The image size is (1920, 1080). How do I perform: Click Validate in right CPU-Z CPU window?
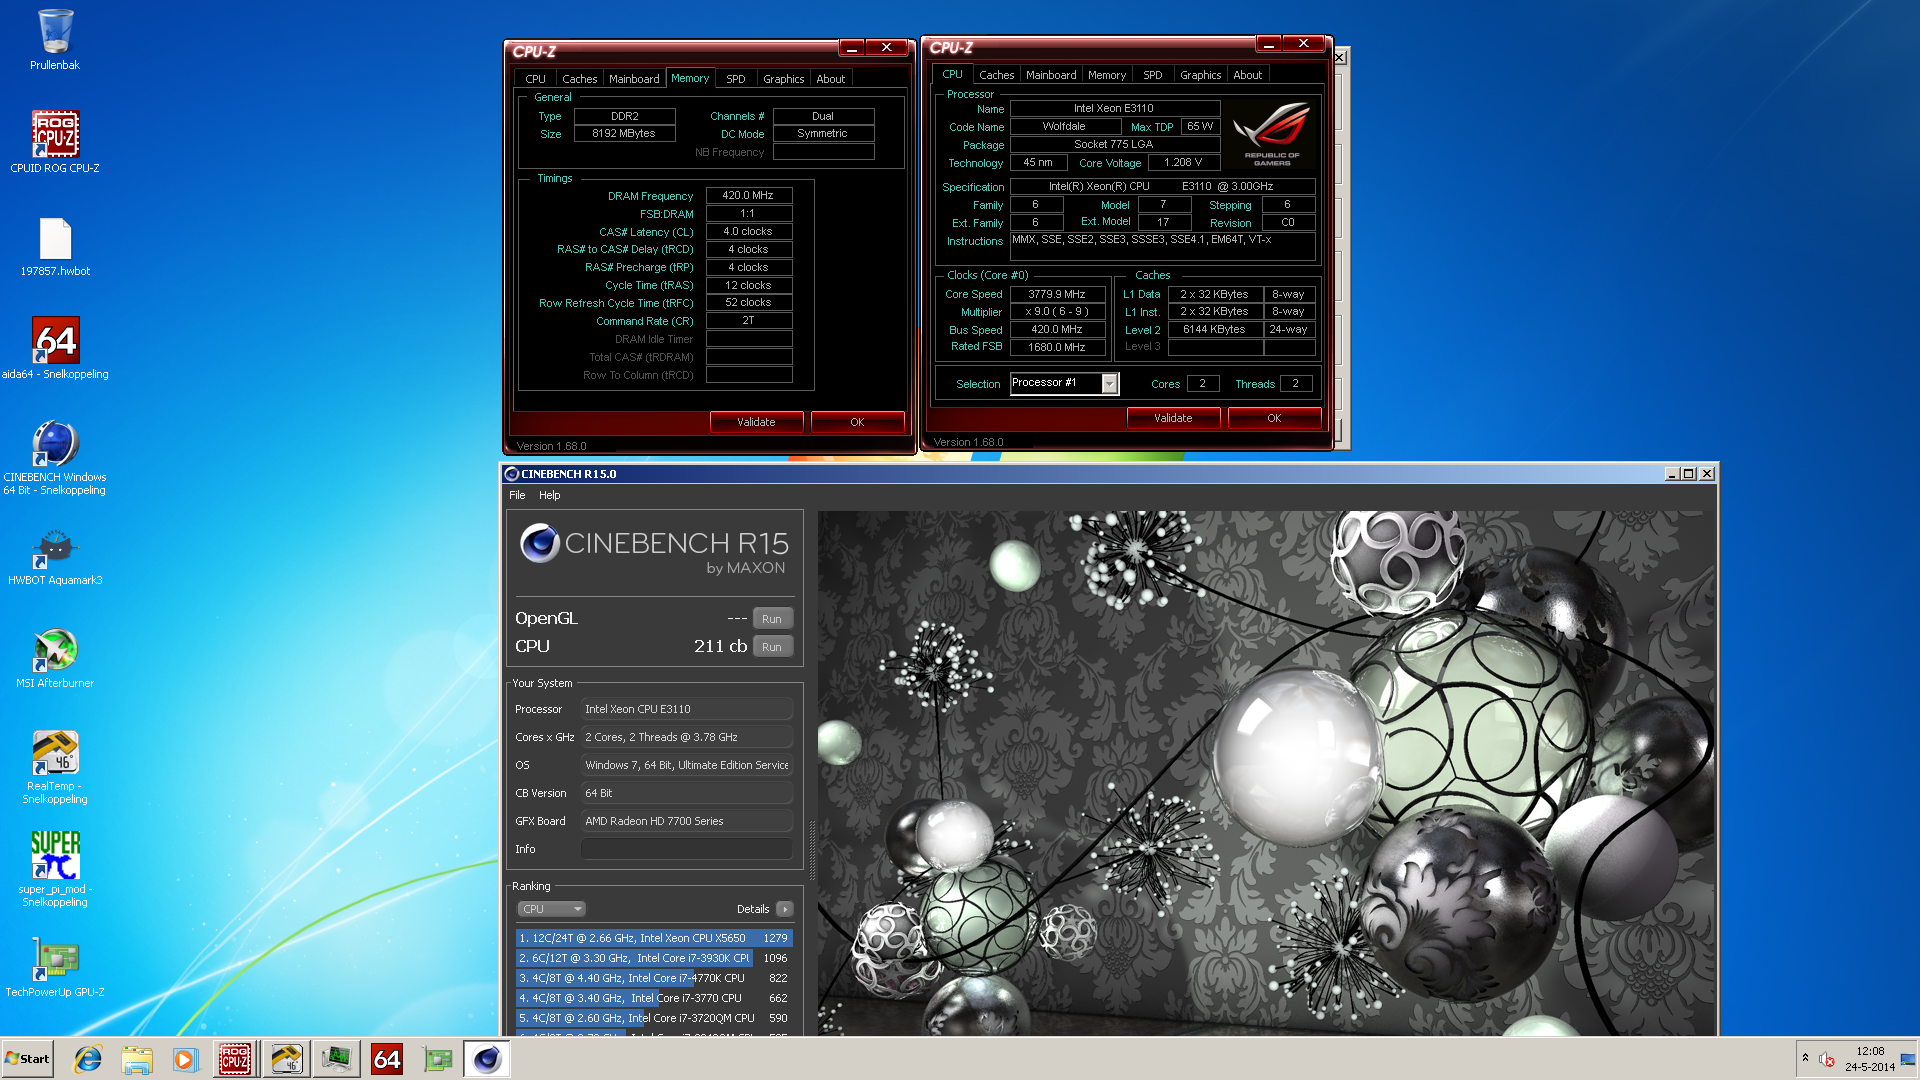coord(1173,418)
